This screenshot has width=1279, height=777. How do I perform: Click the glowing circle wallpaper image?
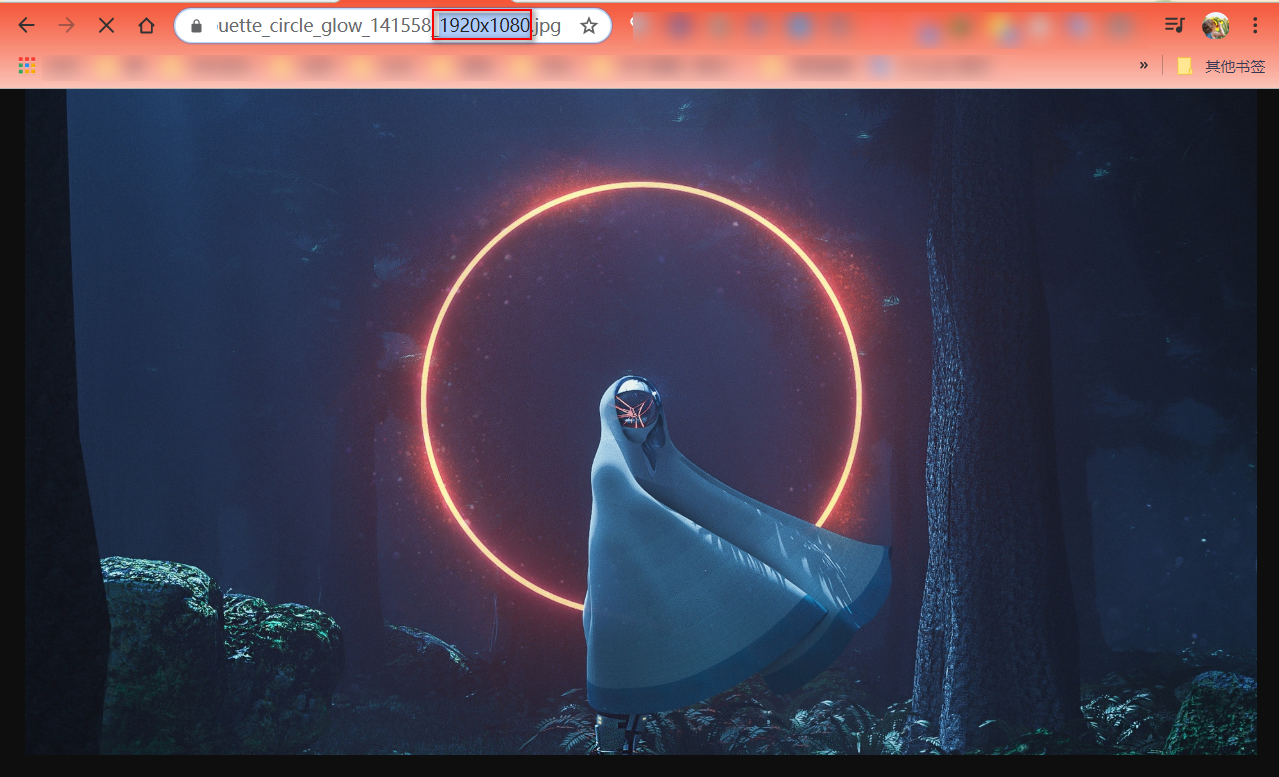click(x=641, y=421)
